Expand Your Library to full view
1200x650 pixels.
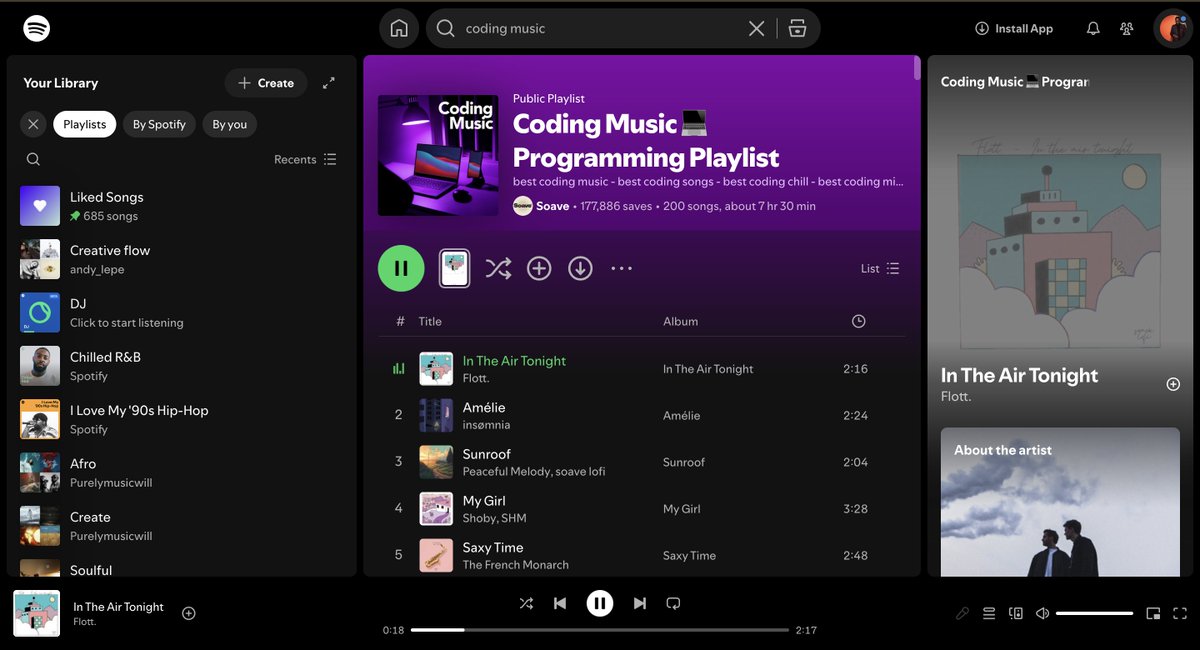tap(328, 83)
